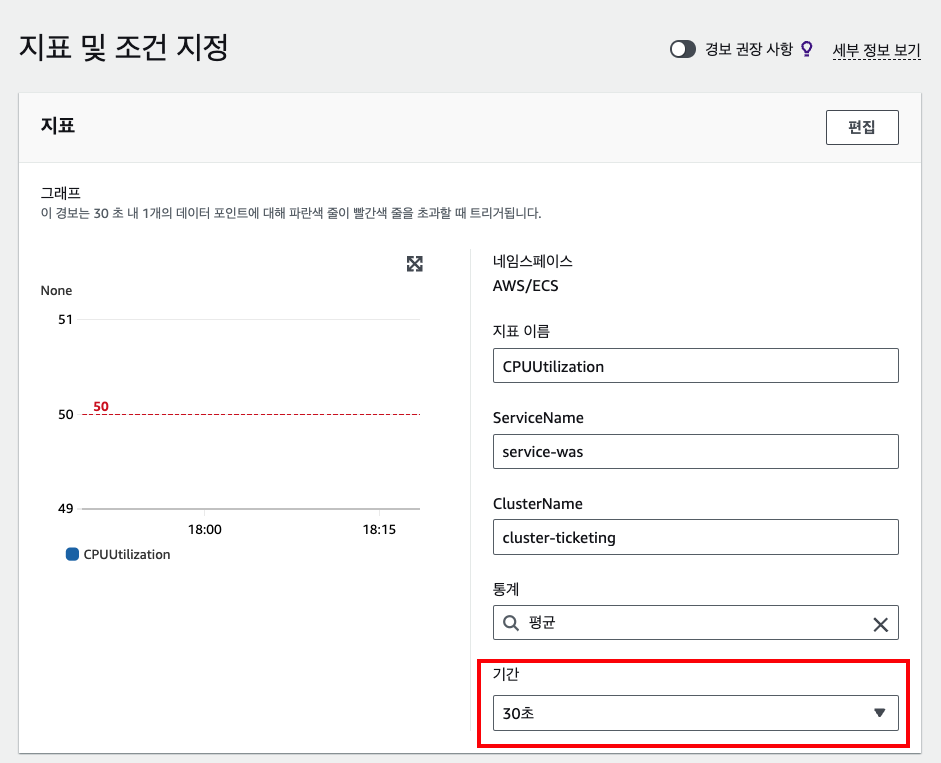The width and height of the screenshot is (941, 763).
Task: Click the 18:15 time axis label
Action: pyautogui.click(x=379, y=529)
